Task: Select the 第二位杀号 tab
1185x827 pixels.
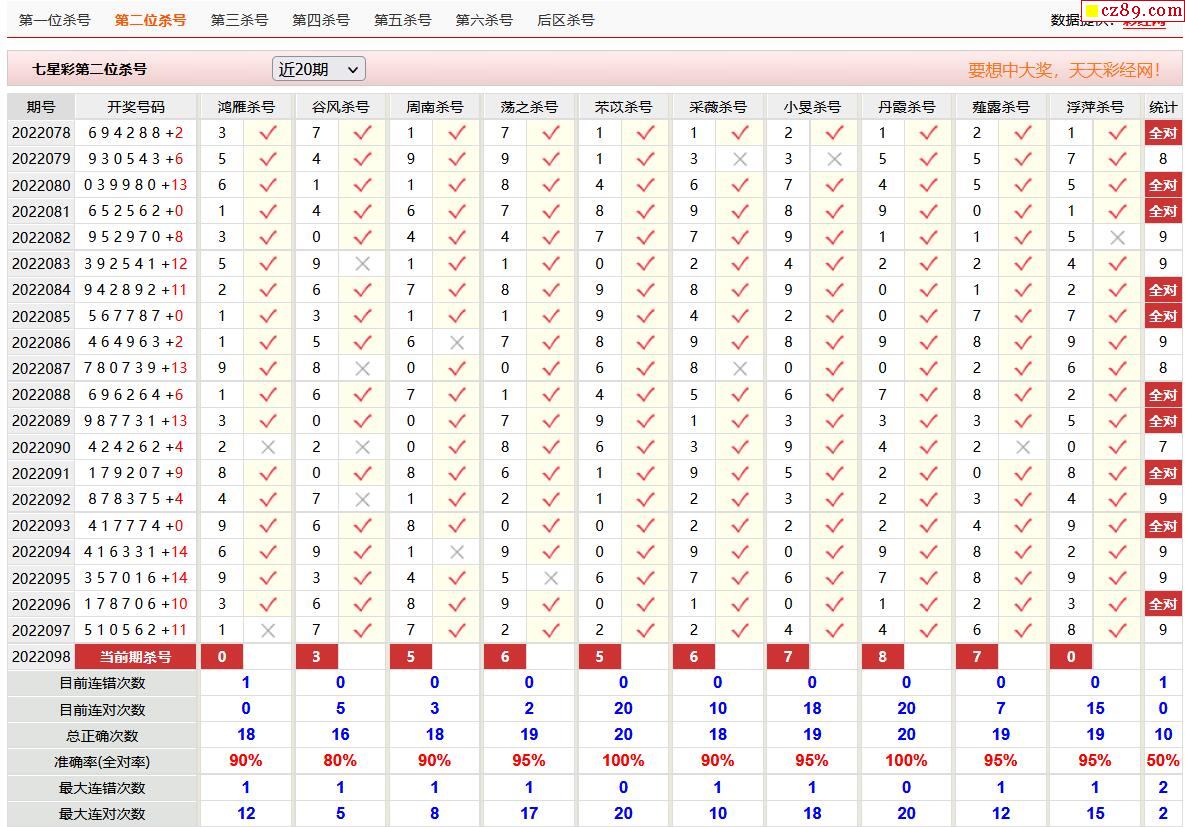Action: pyautogui.click(x=150, y=20)
